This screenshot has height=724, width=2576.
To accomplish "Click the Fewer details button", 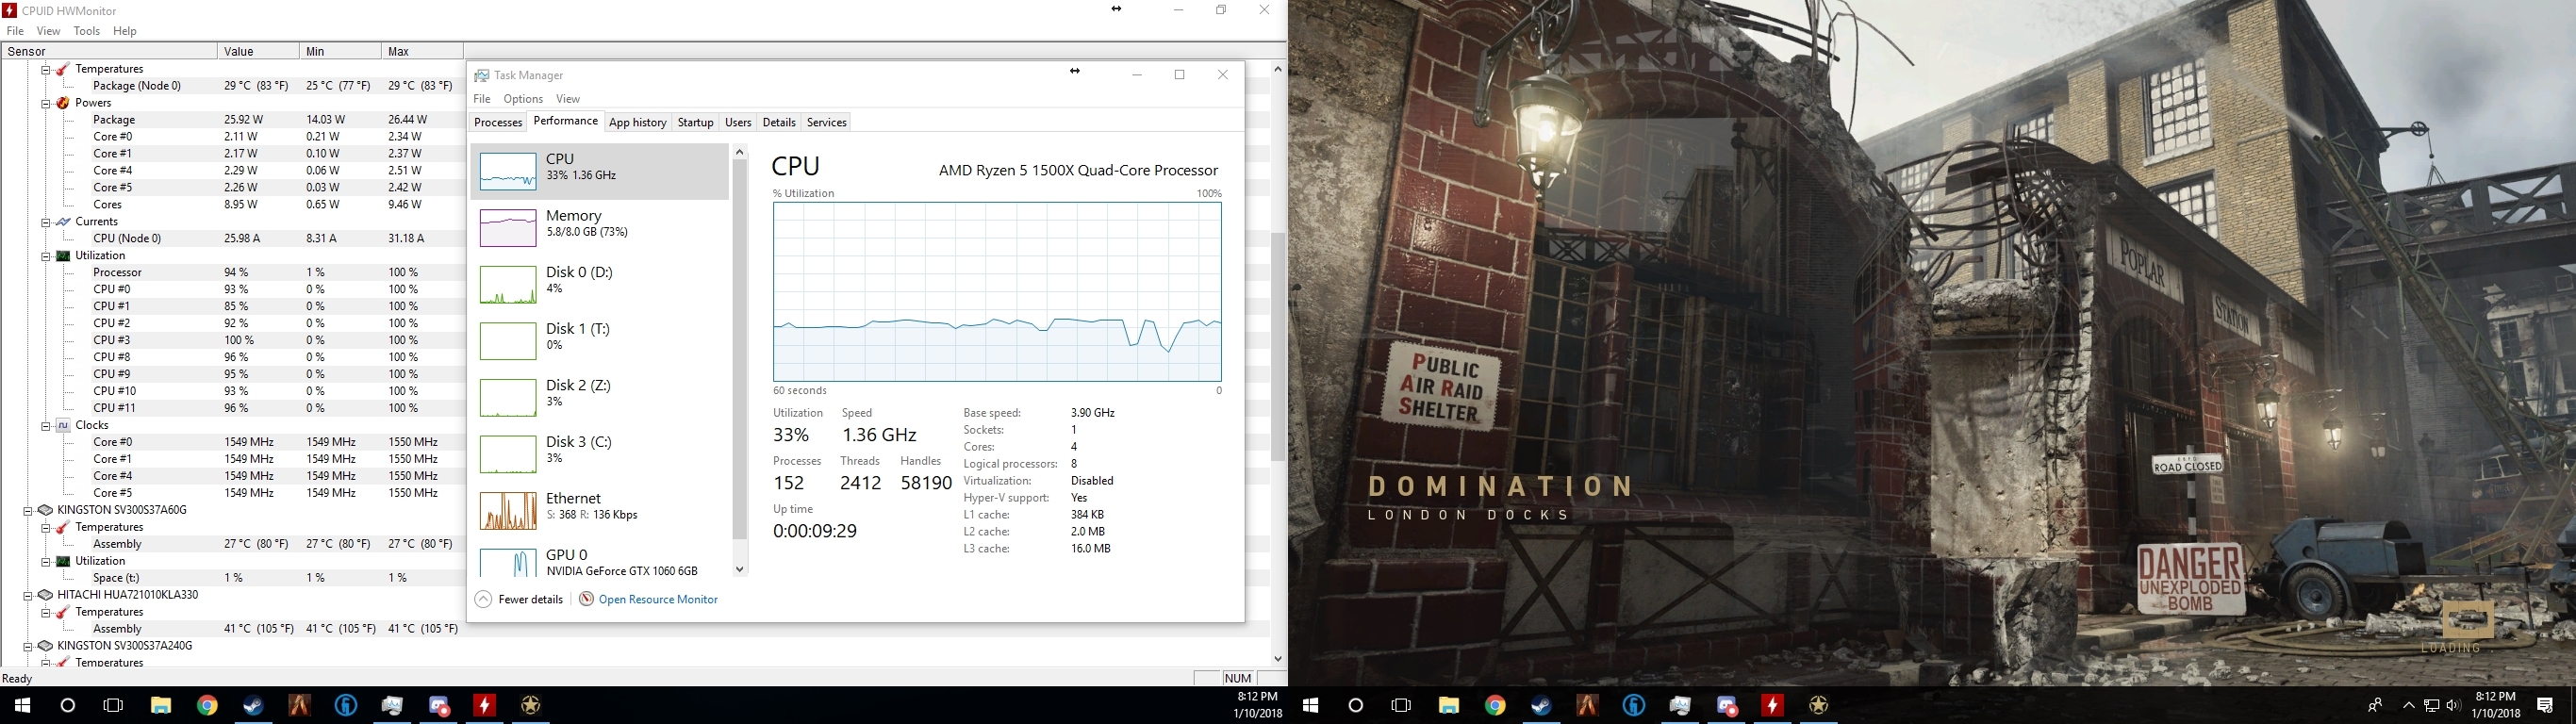I will [519, 599].
